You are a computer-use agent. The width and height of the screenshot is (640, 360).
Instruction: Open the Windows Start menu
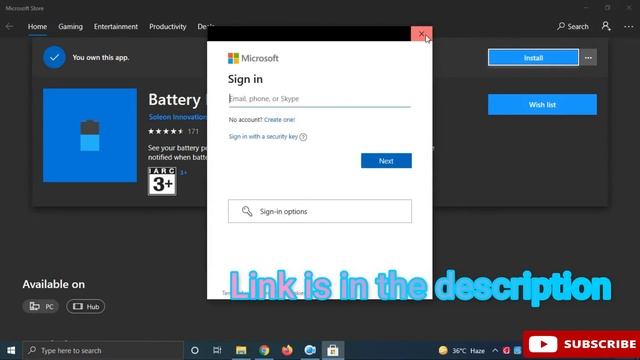pyautogui.click(x=11, y=350)
